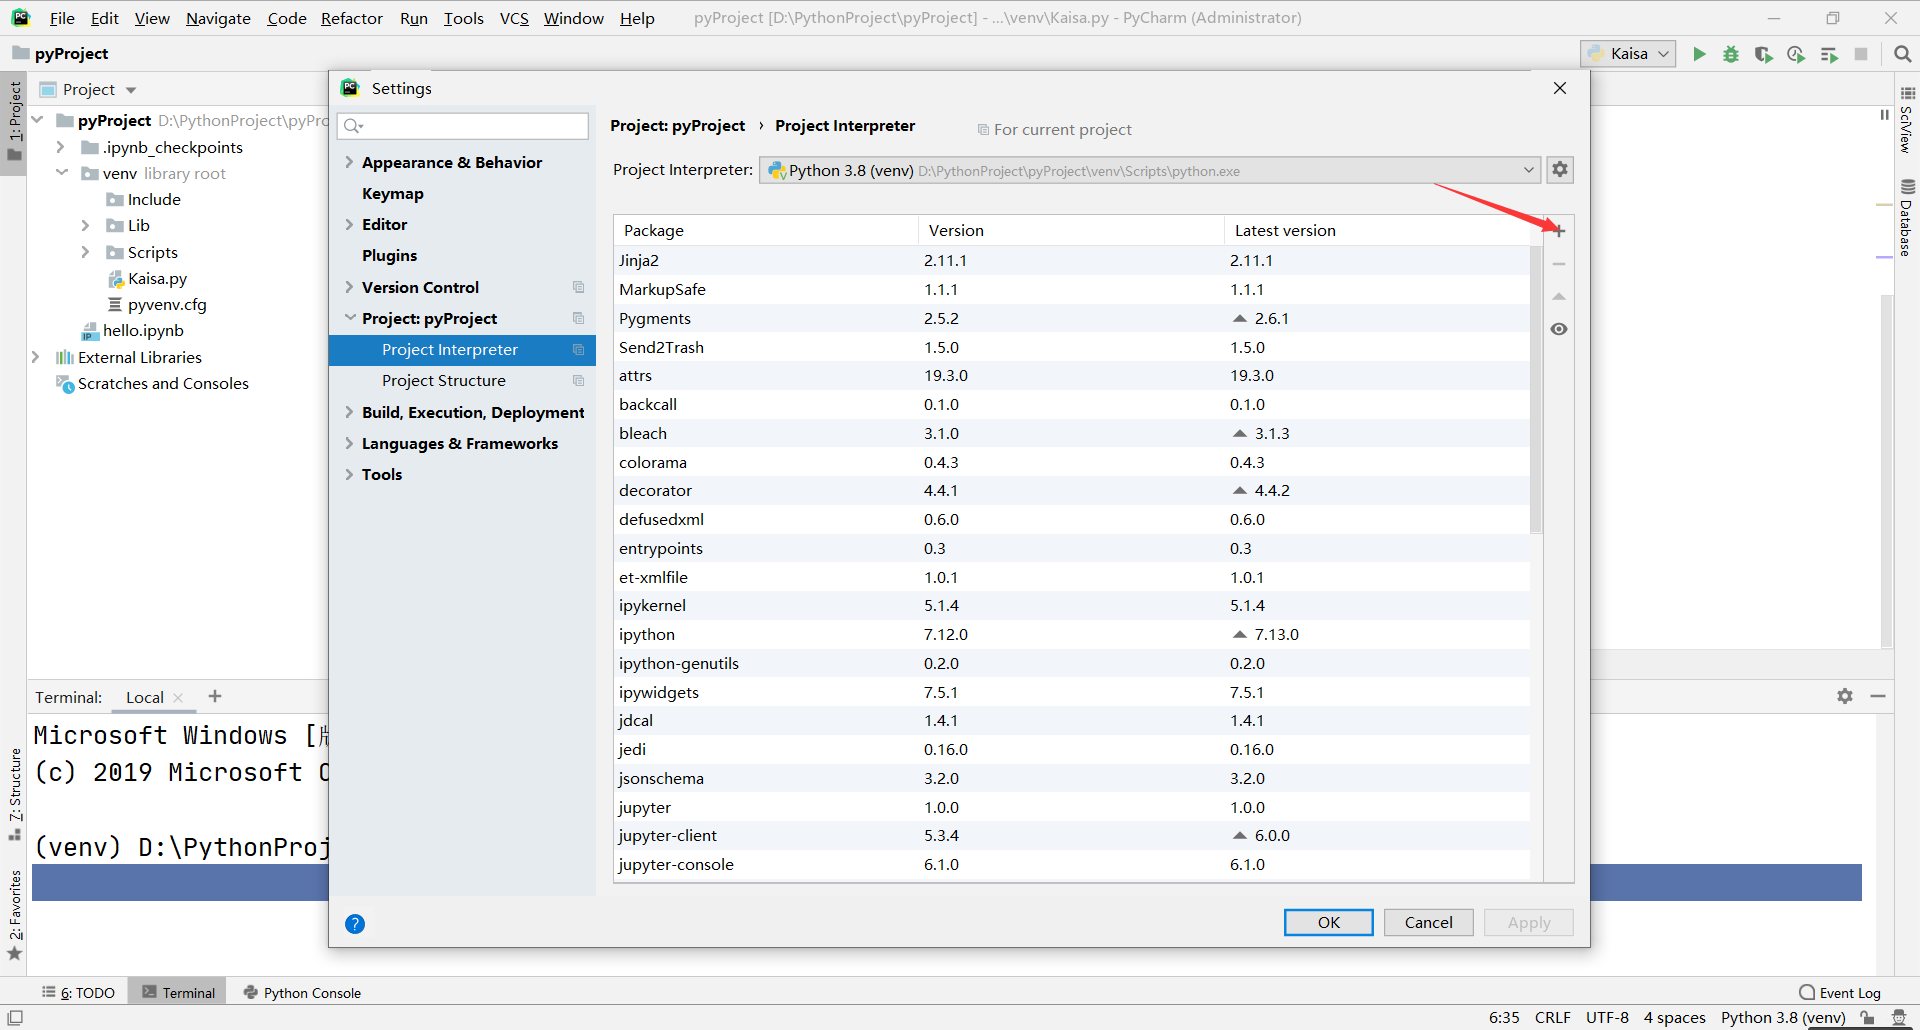Add a new terminal session tab
Screen dimensions: 1920x1030
coord(215,696)
